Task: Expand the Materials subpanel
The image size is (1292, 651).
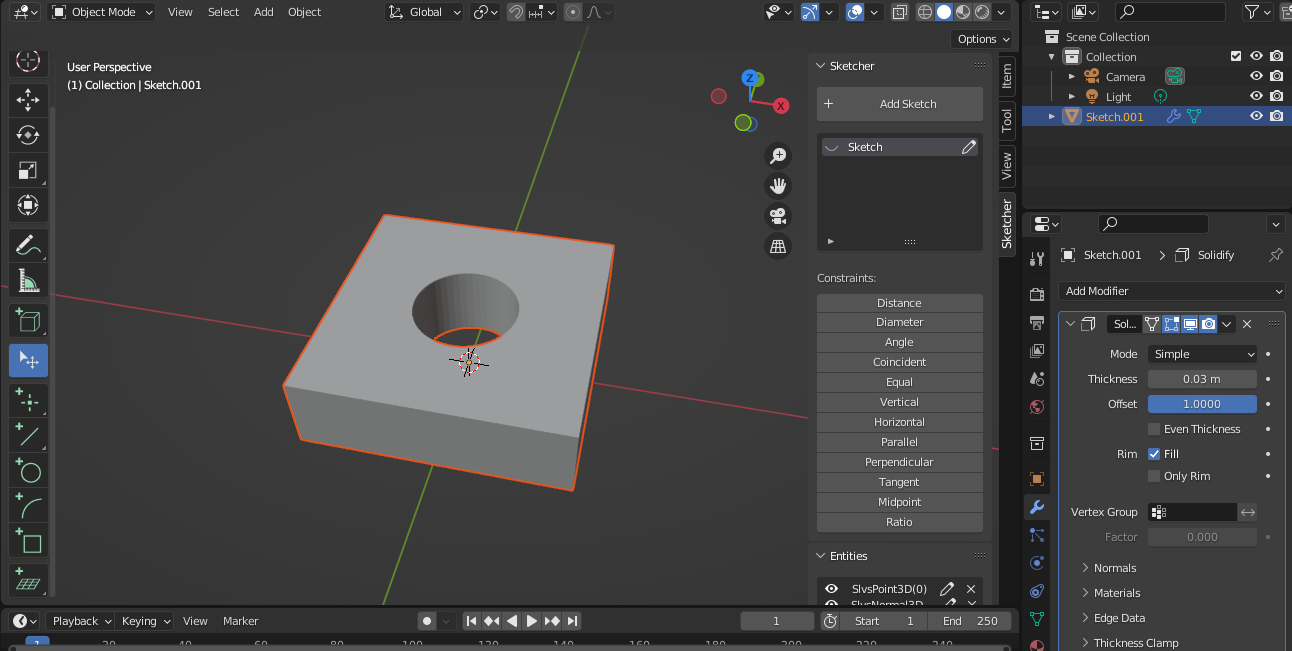Action: (1116, 593)
